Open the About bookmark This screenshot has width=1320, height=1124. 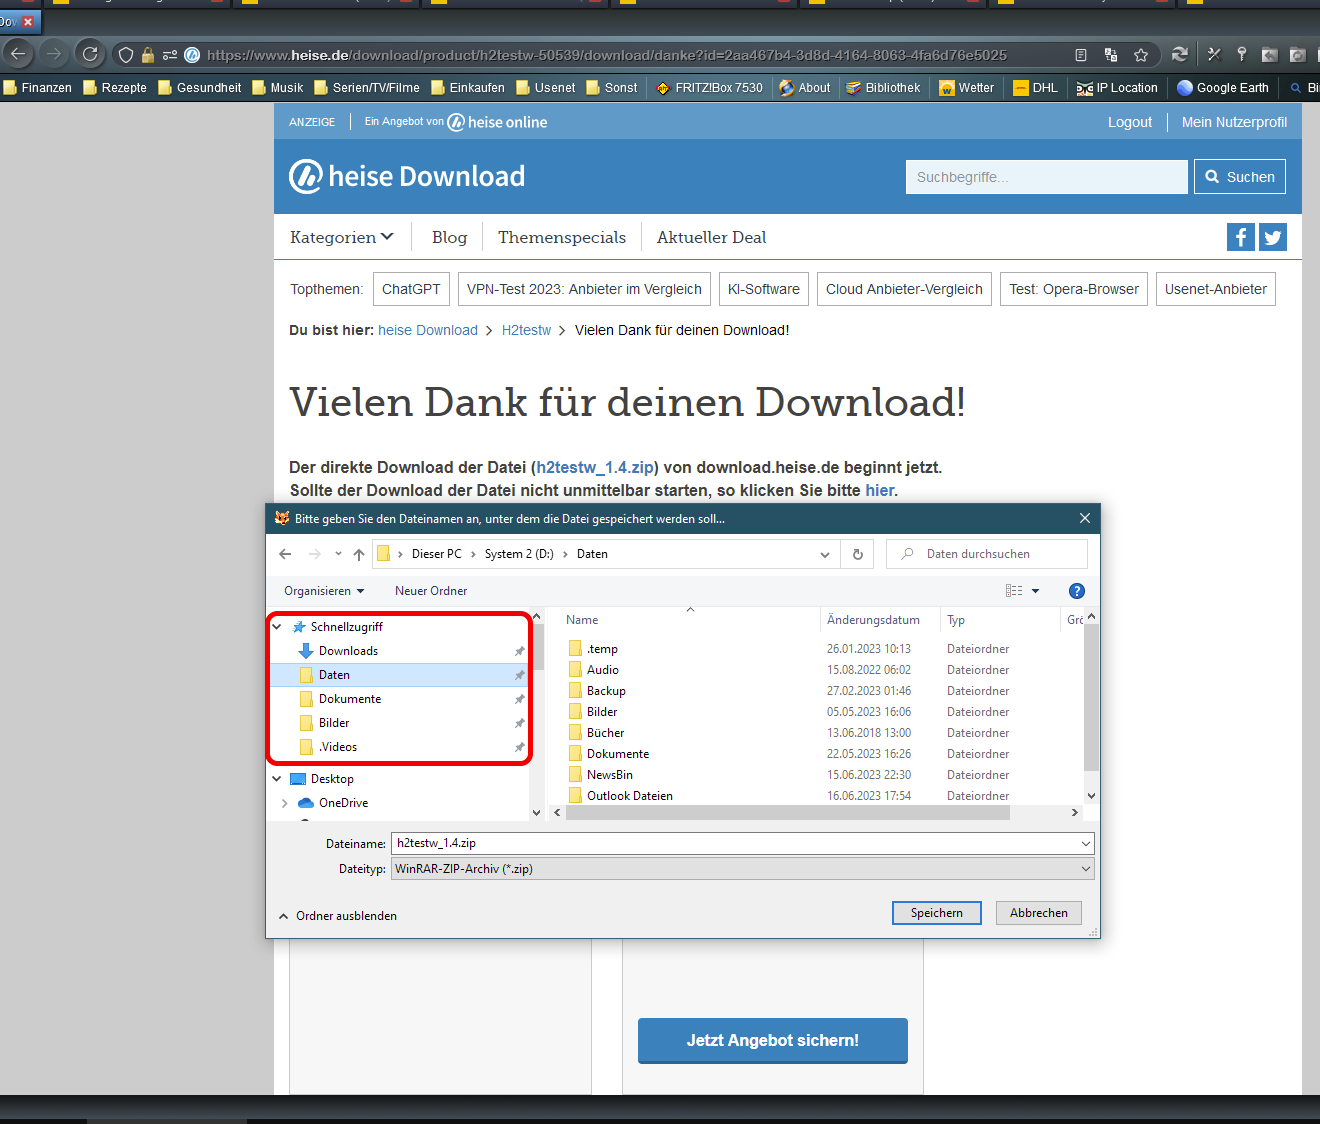[805, 88]
